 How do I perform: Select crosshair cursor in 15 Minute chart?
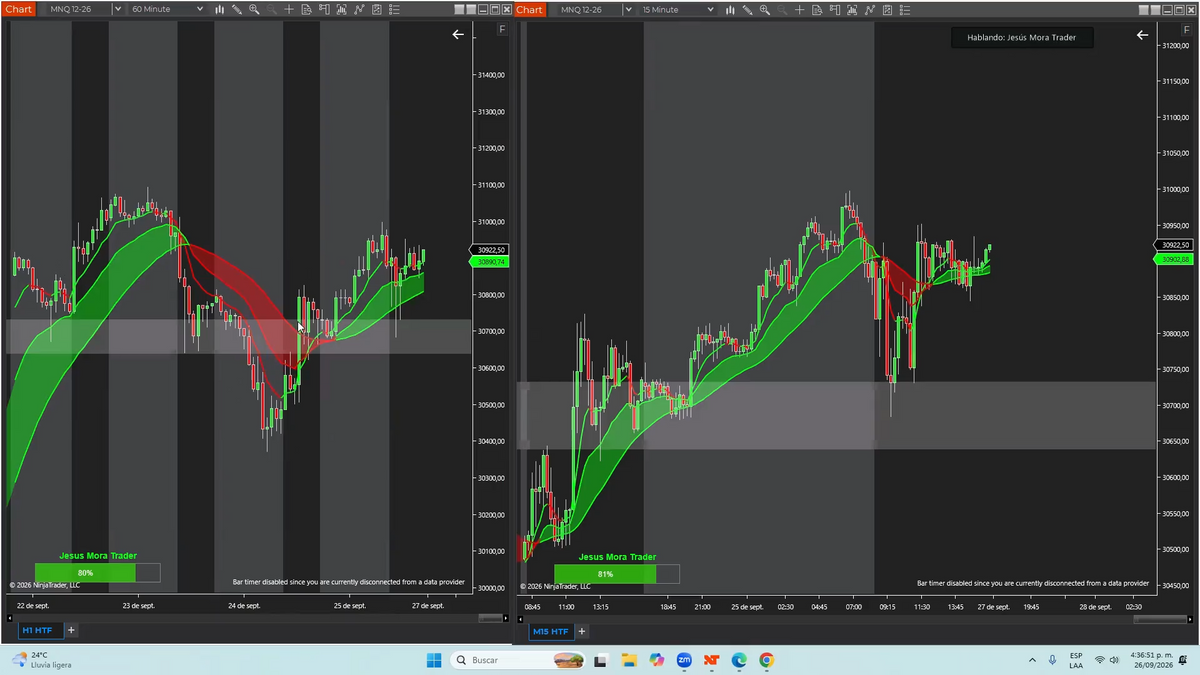799,9
